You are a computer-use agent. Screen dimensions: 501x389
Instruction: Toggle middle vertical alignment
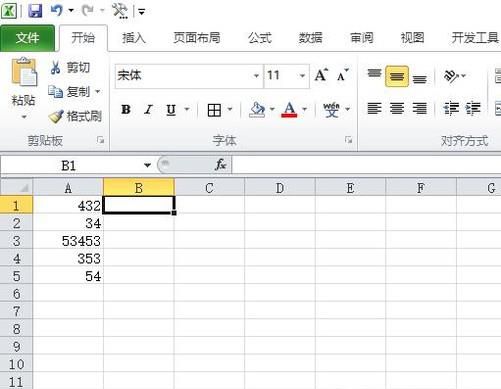tap(397, 76)
